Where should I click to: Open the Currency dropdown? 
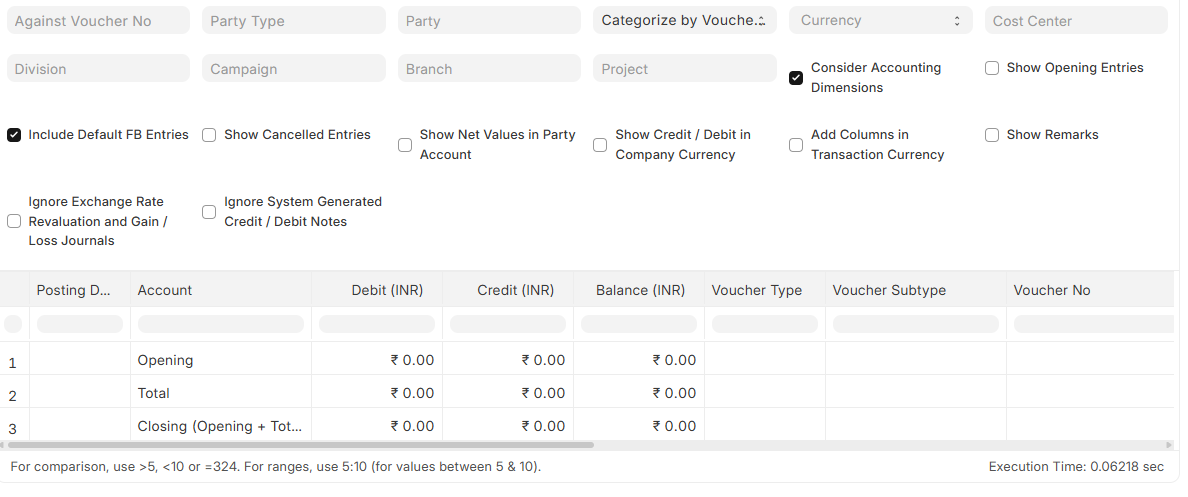pos(880,21)
